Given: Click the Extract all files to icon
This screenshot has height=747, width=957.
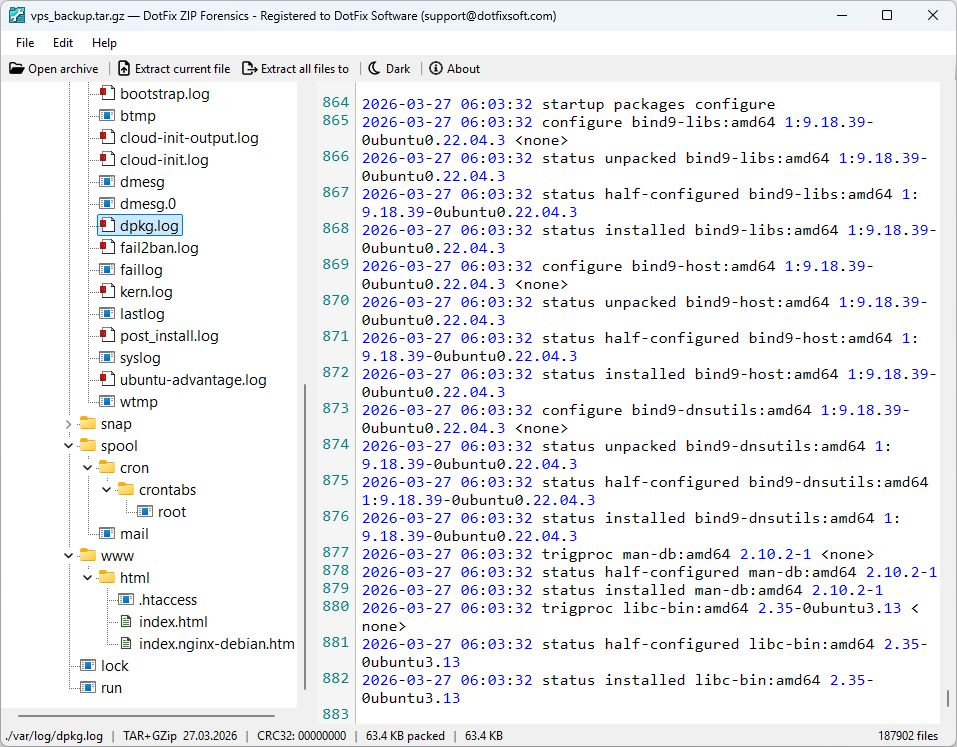Looking at the screenshot, I should click(x=250, y=68).
